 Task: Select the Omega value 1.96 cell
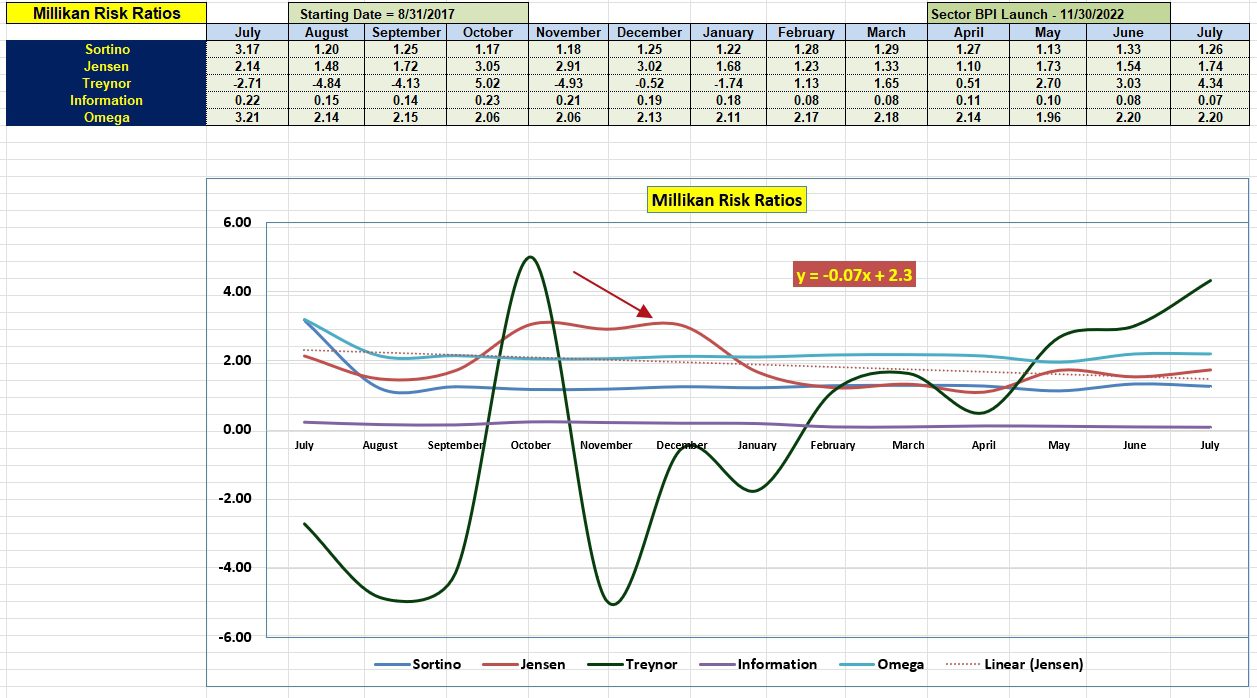[1048, 117]
